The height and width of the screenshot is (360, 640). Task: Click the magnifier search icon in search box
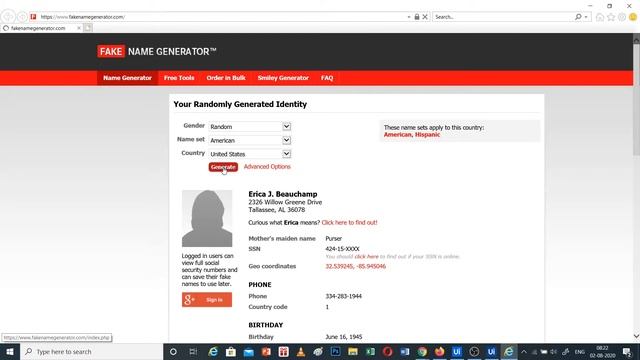pyautogui.click(x=578, y=17)
